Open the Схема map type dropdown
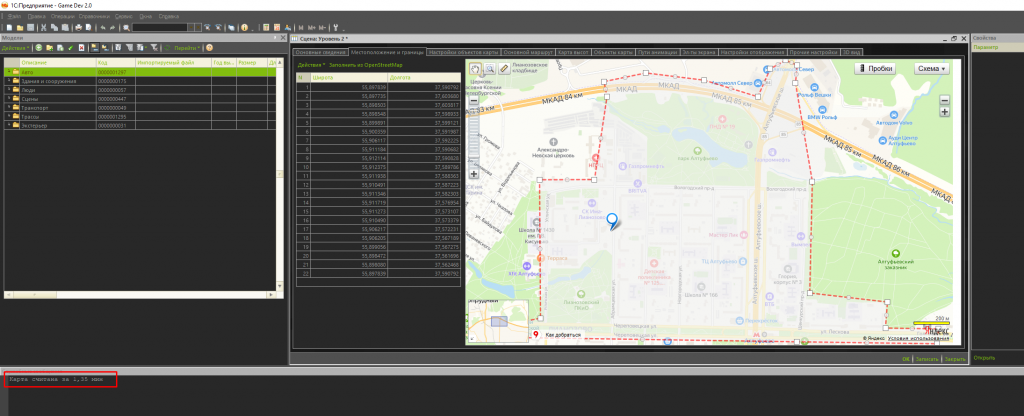1024x416 pixels. 932,69
